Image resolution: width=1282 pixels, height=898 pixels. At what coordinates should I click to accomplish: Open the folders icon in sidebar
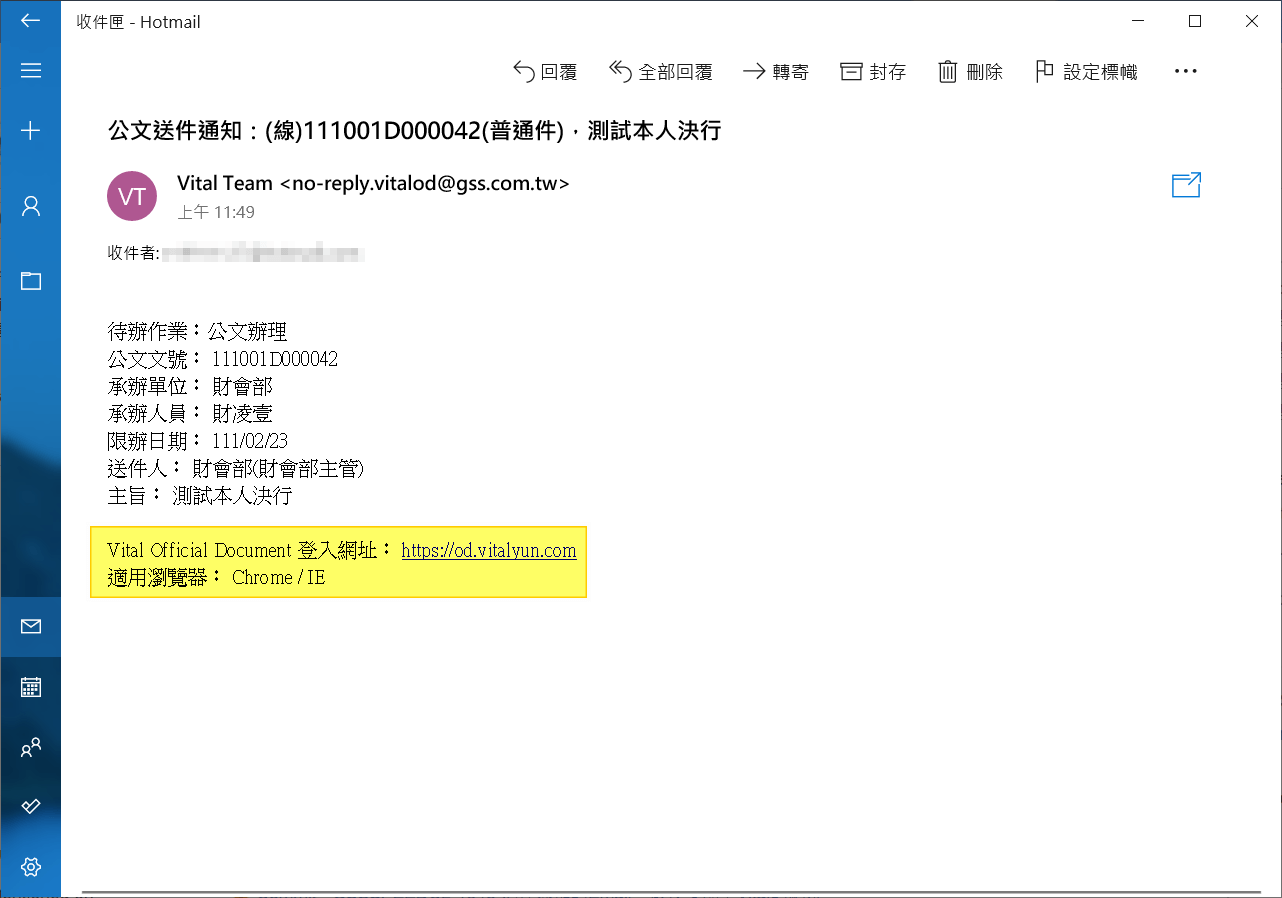pyautogui.click(x=30, y=281)
